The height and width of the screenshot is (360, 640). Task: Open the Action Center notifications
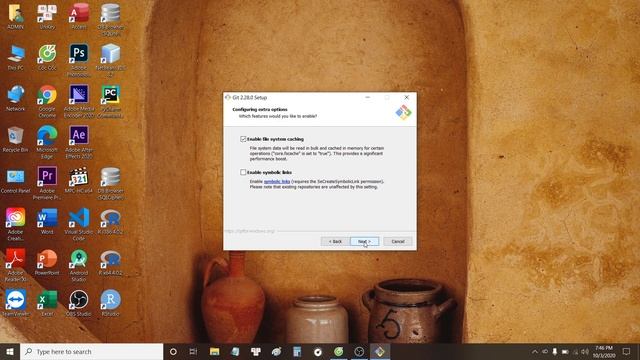click(627, 351)
